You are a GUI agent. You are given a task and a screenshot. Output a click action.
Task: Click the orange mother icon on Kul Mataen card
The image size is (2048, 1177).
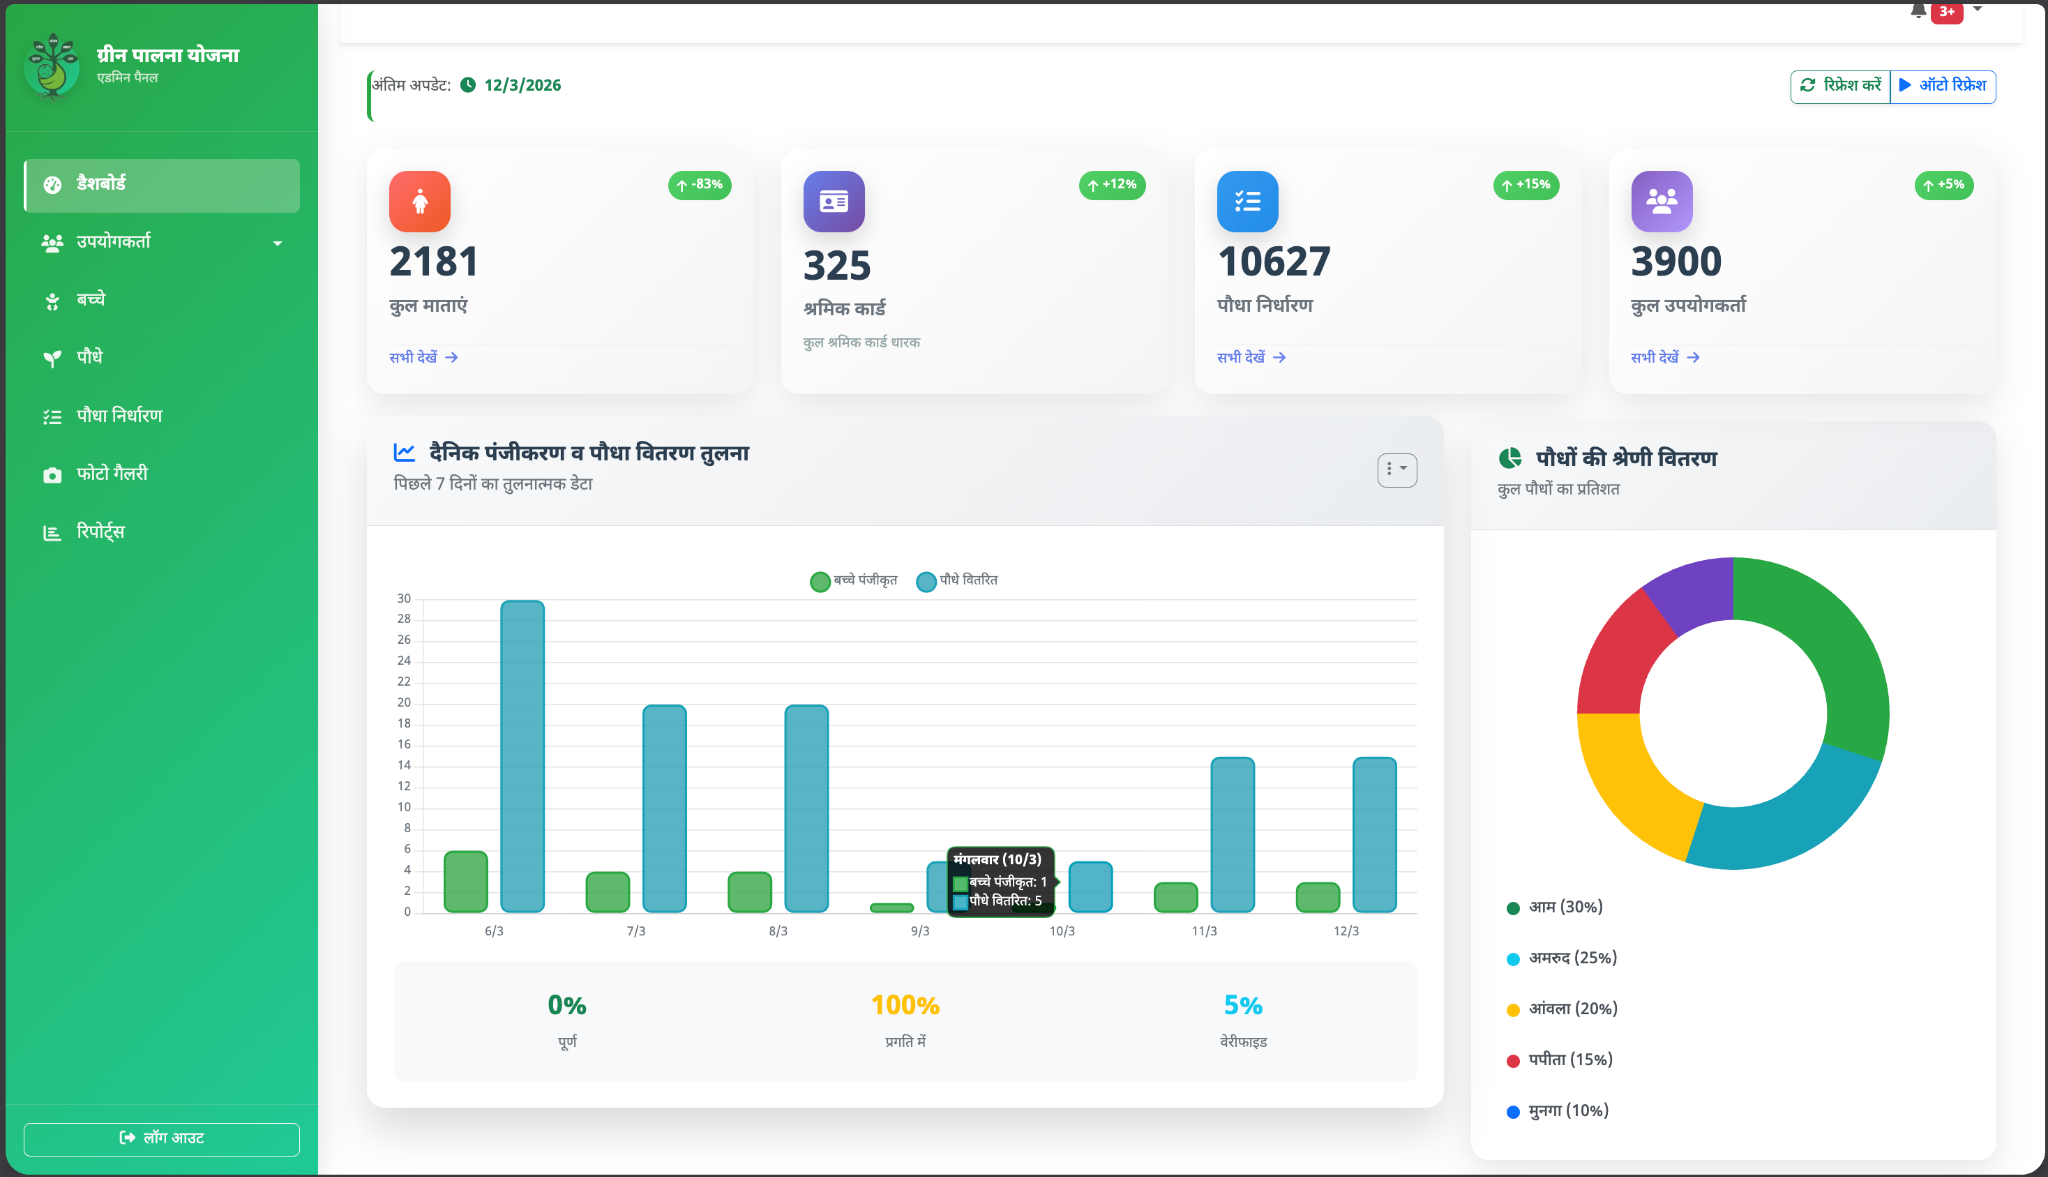point(420,202)
